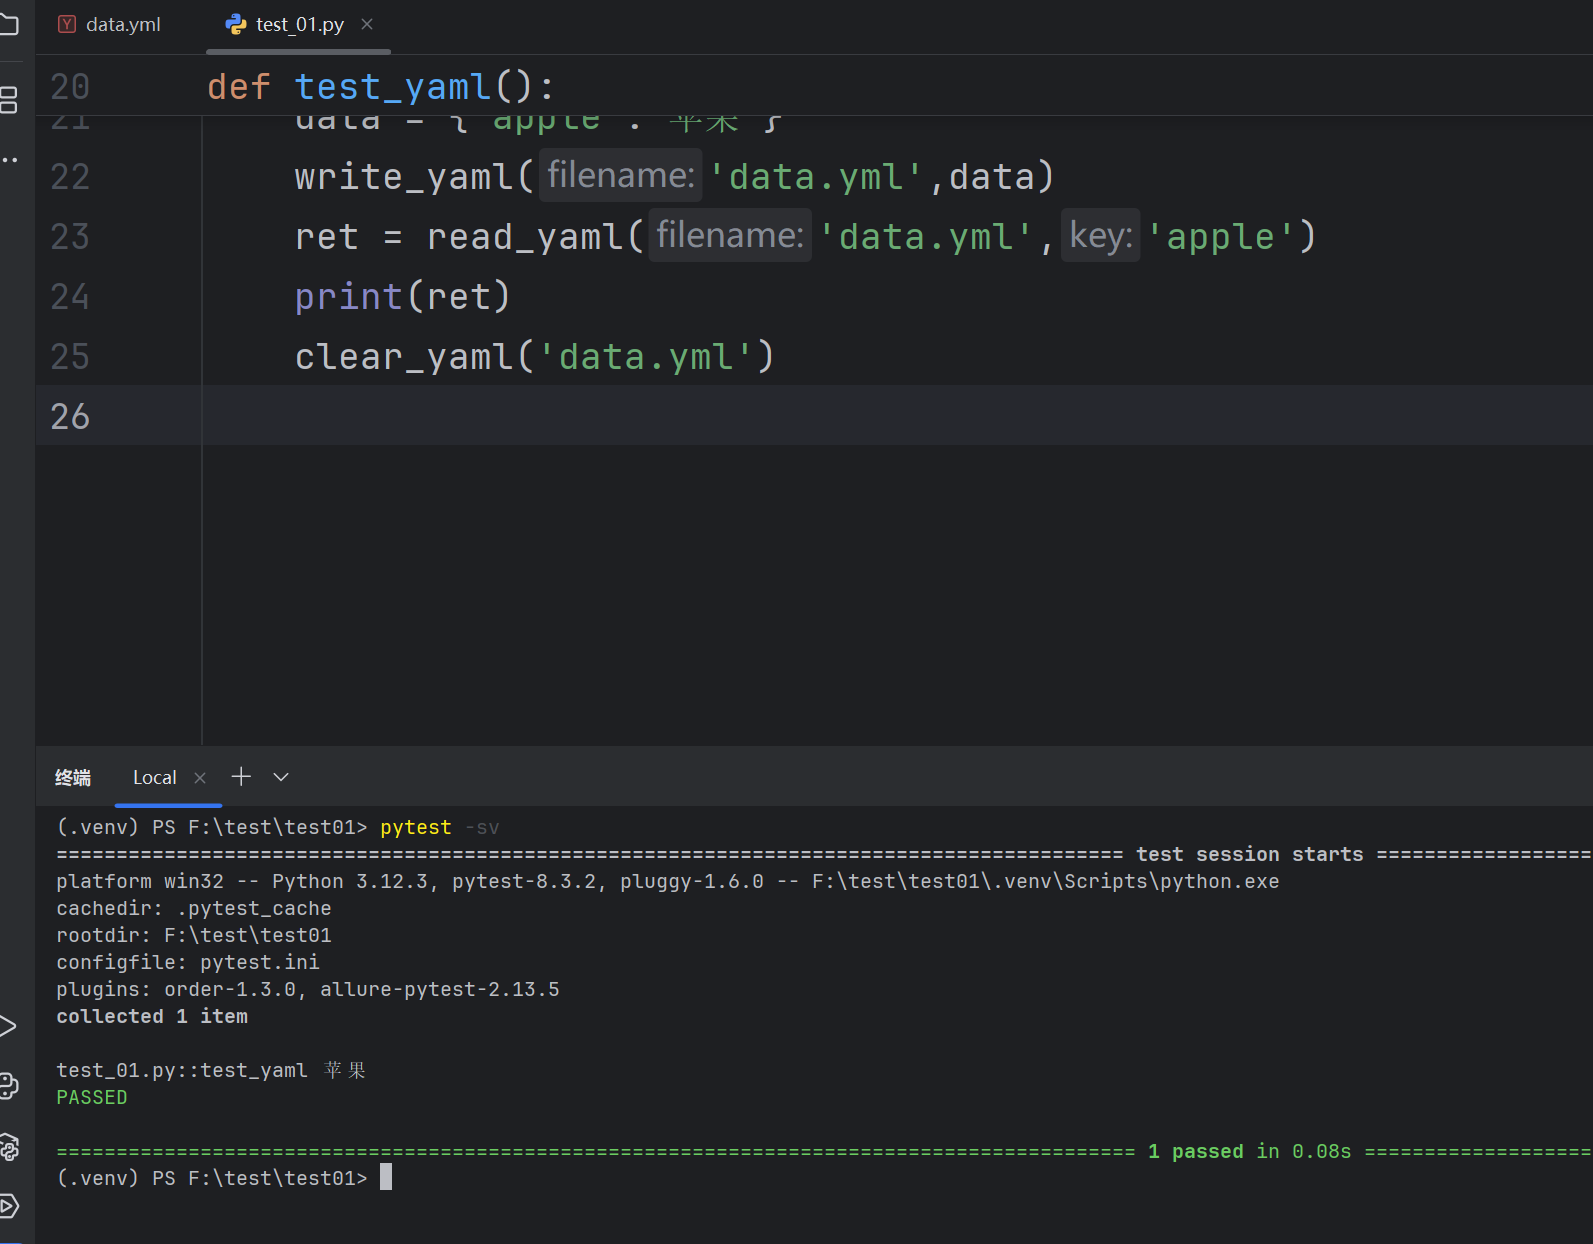Open the Run tool window icon
Viewport: 1593px width, 1244px height.
(8, 1026)
